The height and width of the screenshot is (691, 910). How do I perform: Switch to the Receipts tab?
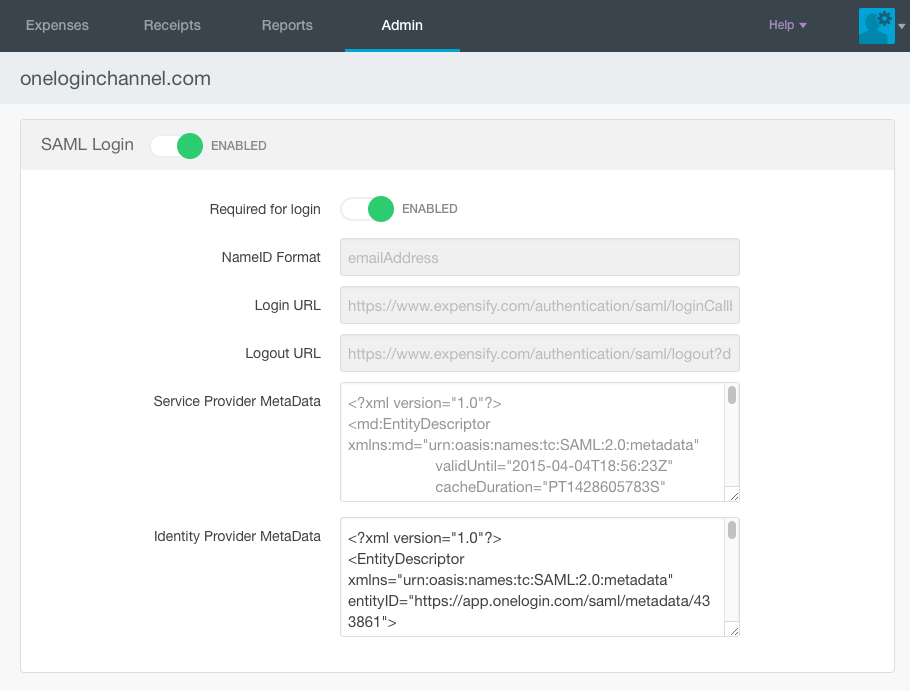172,25
